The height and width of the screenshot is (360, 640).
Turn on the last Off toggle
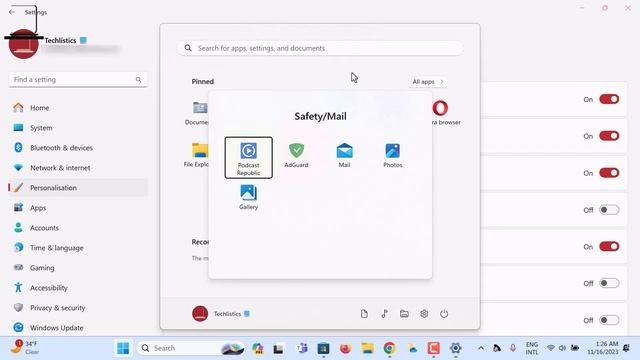(609, 320)
